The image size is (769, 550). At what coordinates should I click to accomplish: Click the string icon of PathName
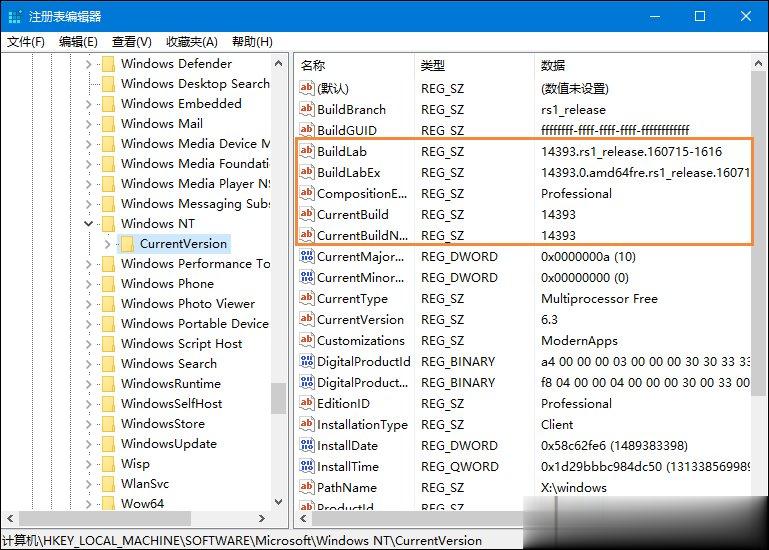(x=307, y=487)
